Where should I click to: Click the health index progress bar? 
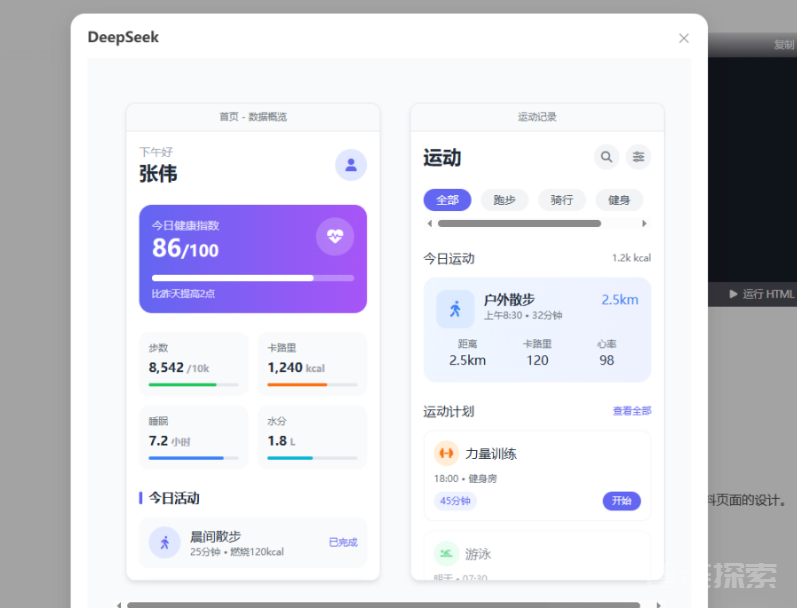coord(253,278)
